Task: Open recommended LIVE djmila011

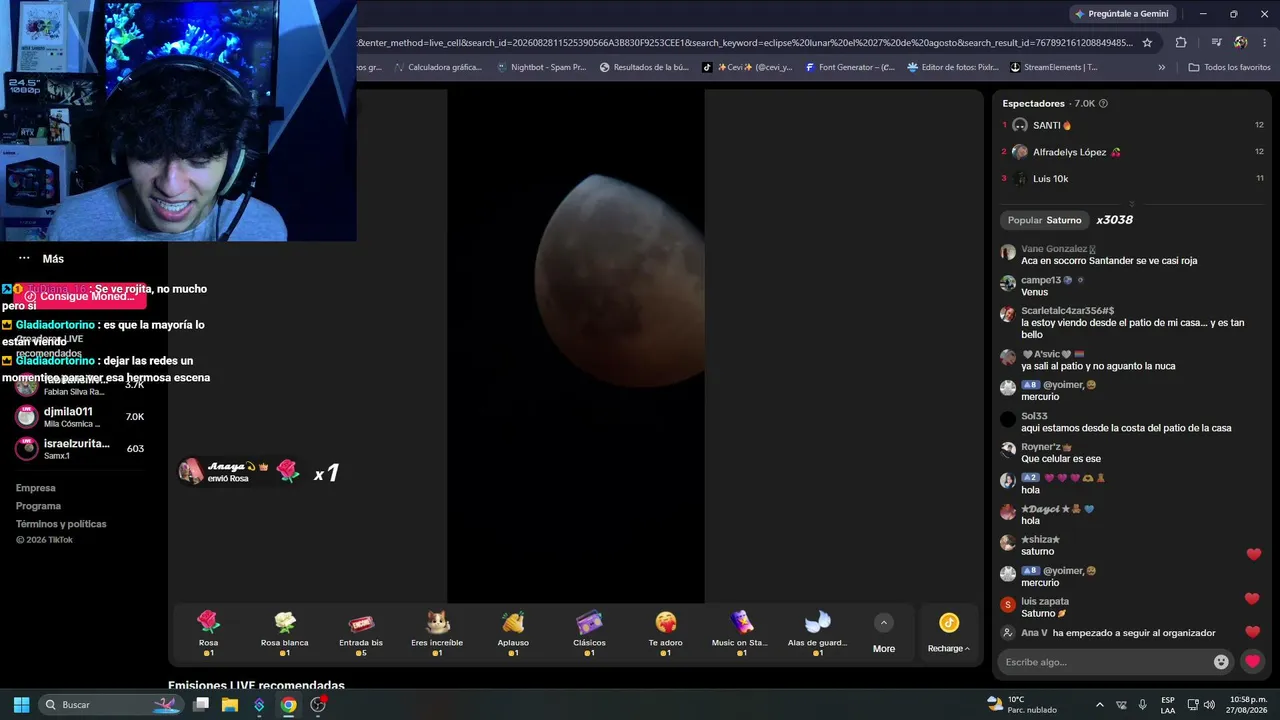Action: point(79,417)
